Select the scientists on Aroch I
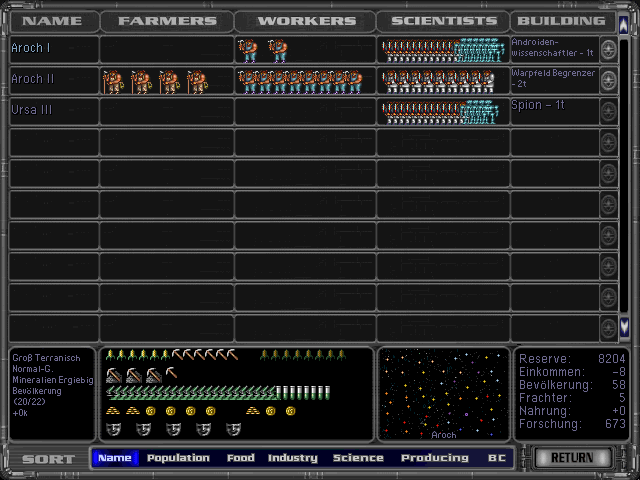Screen dimensions: 640x480 [440, 50]
